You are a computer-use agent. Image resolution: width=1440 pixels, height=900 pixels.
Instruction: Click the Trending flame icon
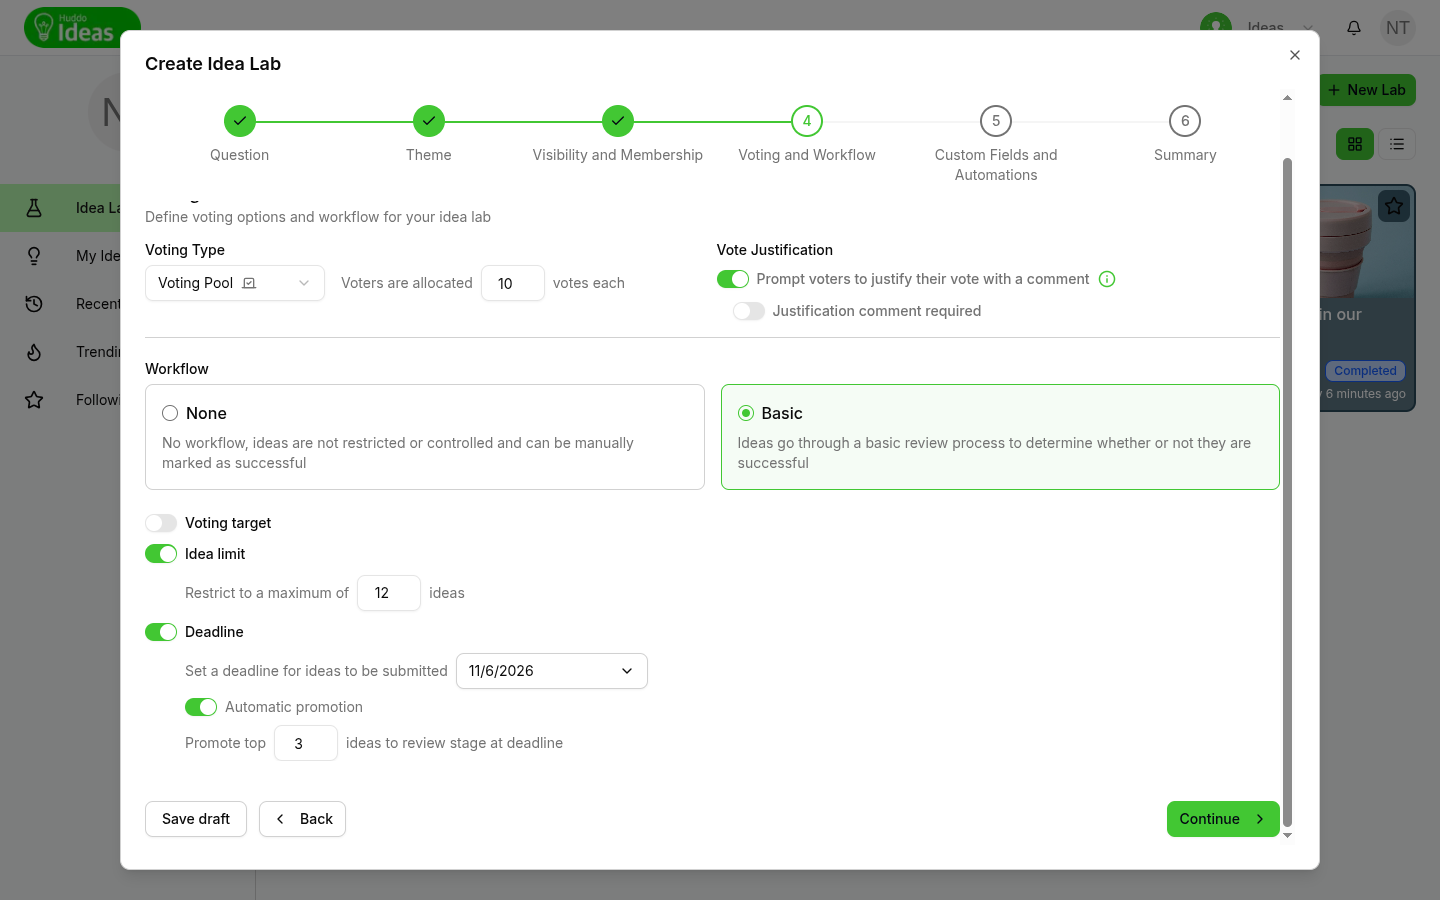coord(34,352)
